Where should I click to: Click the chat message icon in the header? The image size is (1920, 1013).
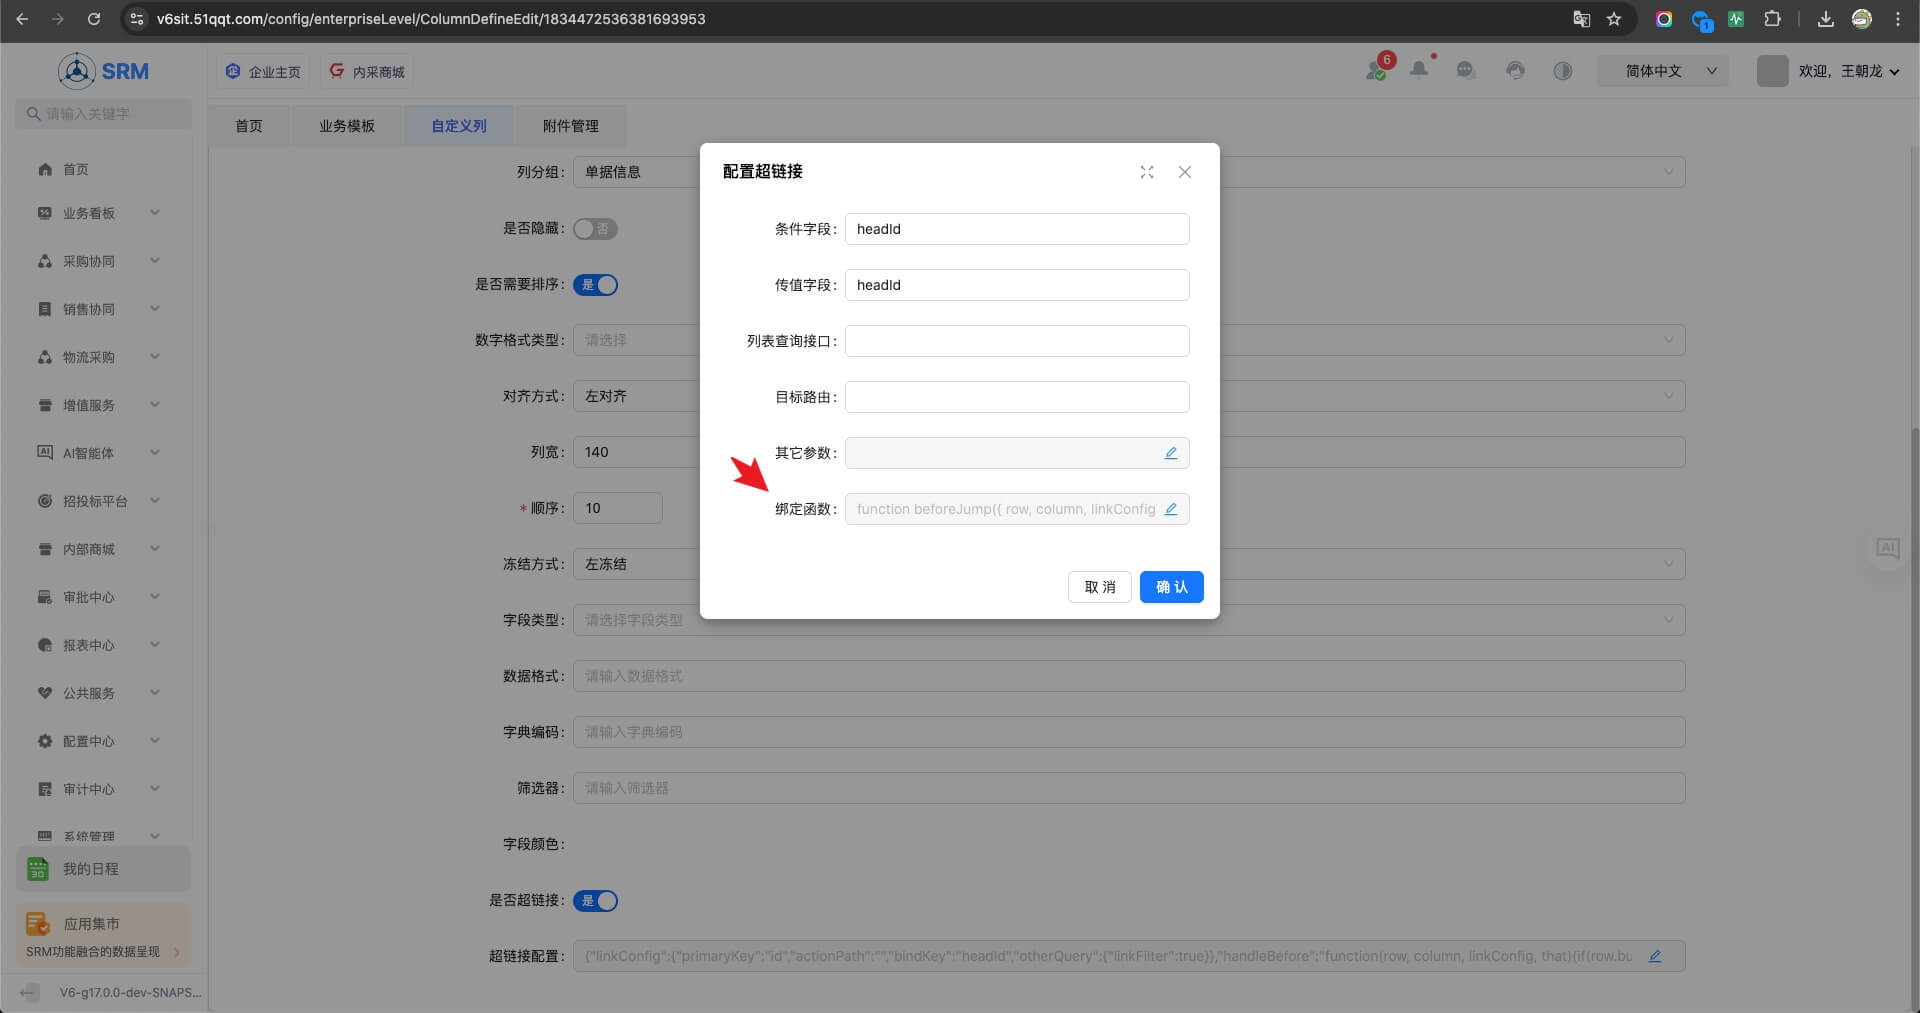(1465, 71)
